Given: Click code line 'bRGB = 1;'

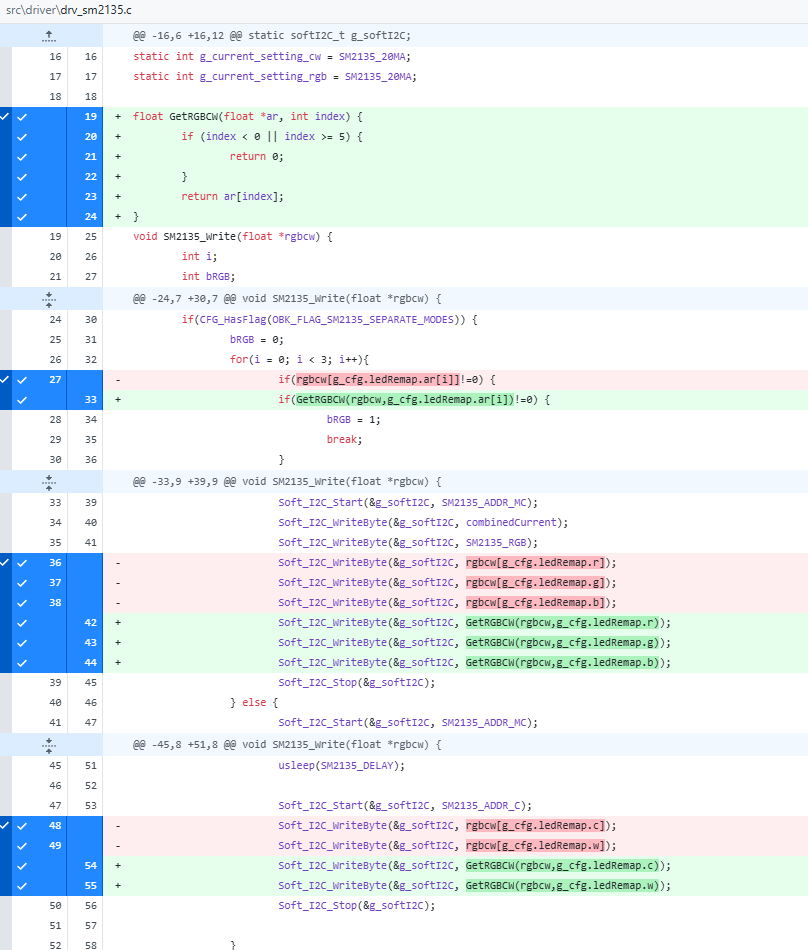Looking at the screenshot, I should point(354,419).
